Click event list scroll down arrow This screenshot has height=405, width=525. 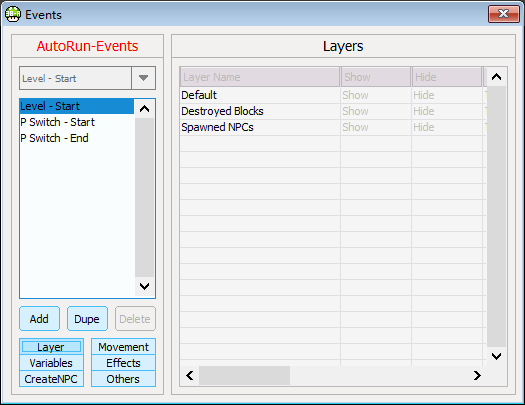144,286
